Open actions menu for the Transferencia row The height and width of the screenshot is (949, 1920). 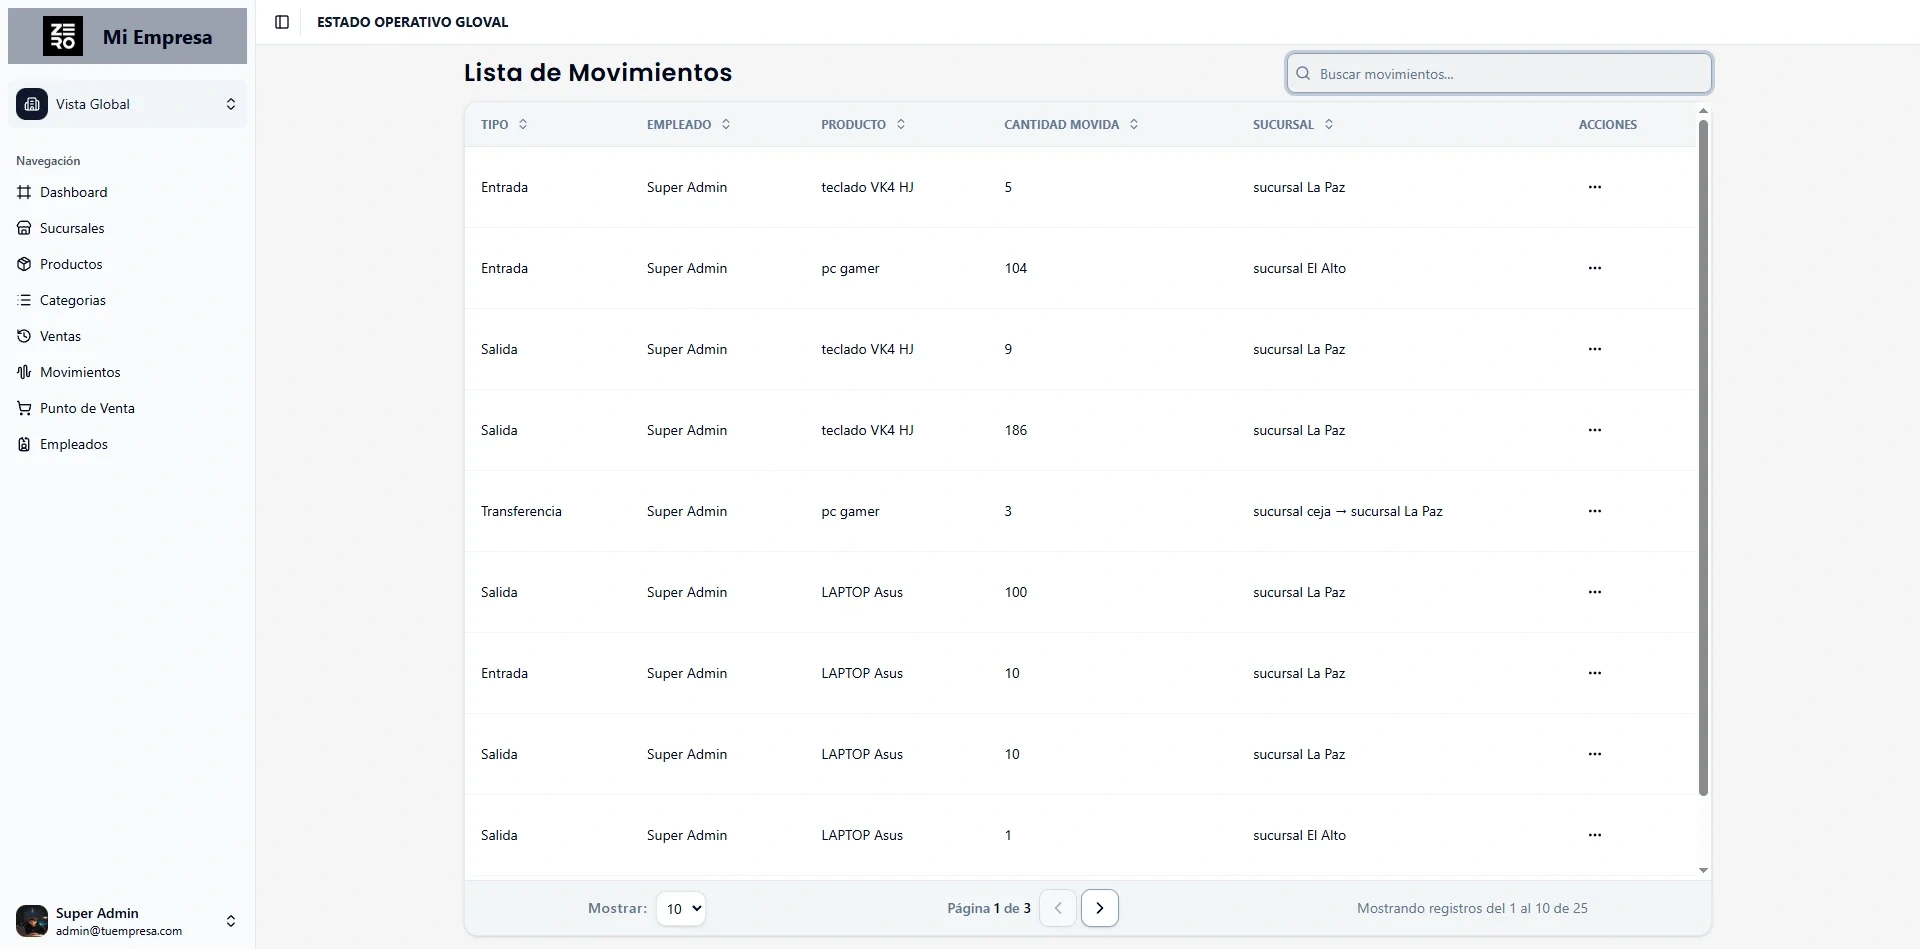pyautogui.click(x=1595, y=510)
